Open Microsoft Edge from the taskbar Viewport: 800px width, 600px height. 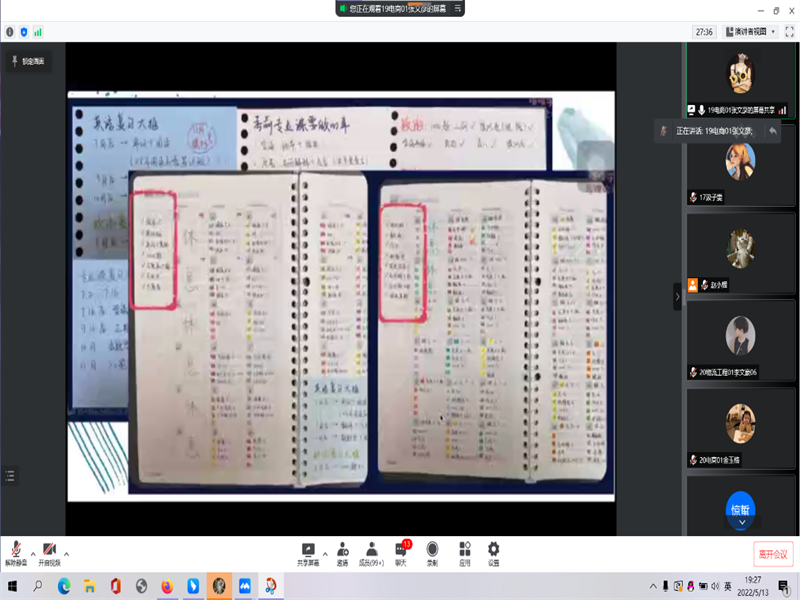point(64,586)
